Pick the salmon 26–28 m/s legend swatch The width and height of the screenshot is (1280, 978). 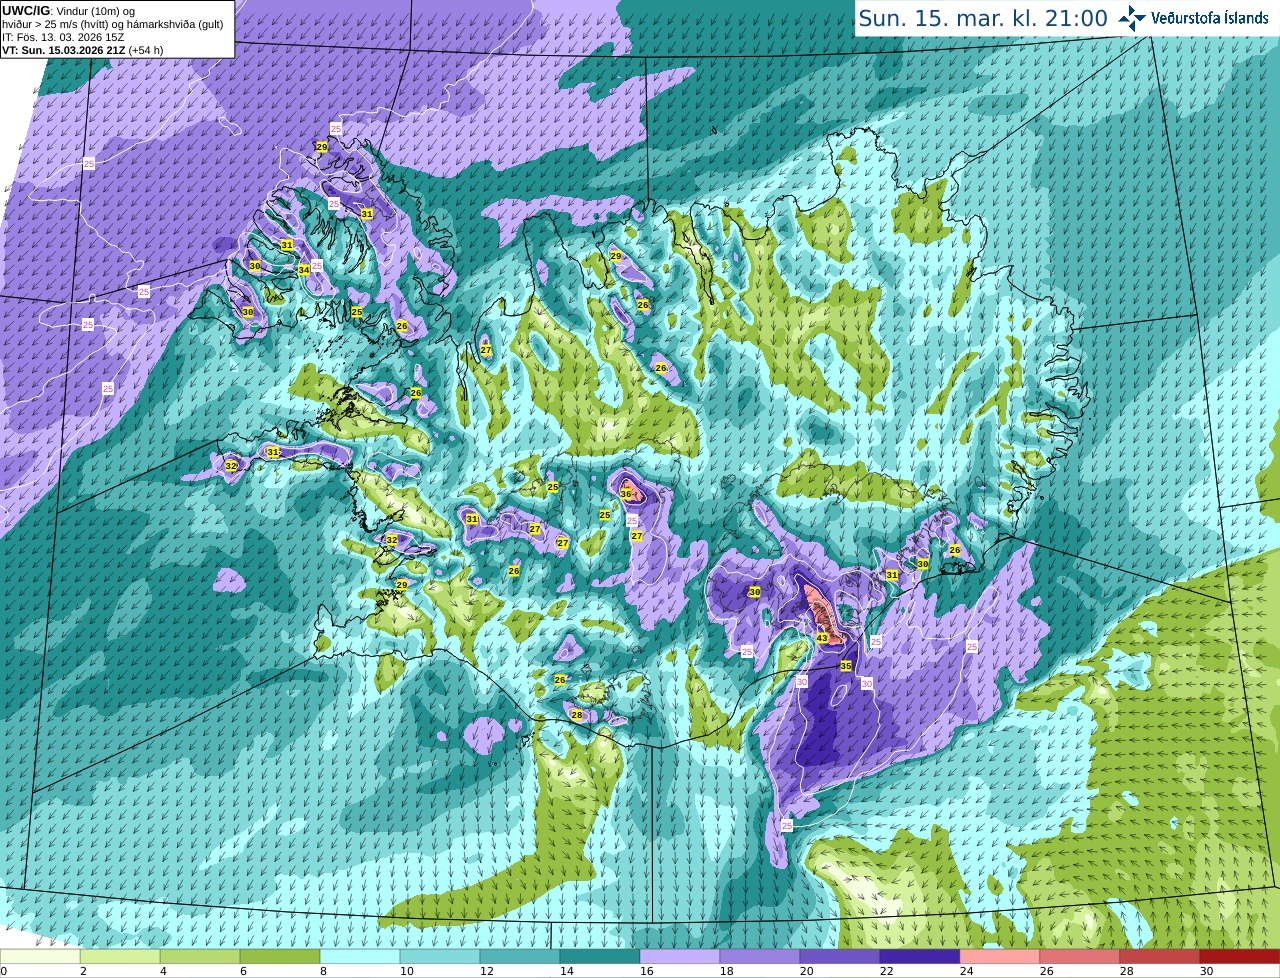pos(1080,957)
